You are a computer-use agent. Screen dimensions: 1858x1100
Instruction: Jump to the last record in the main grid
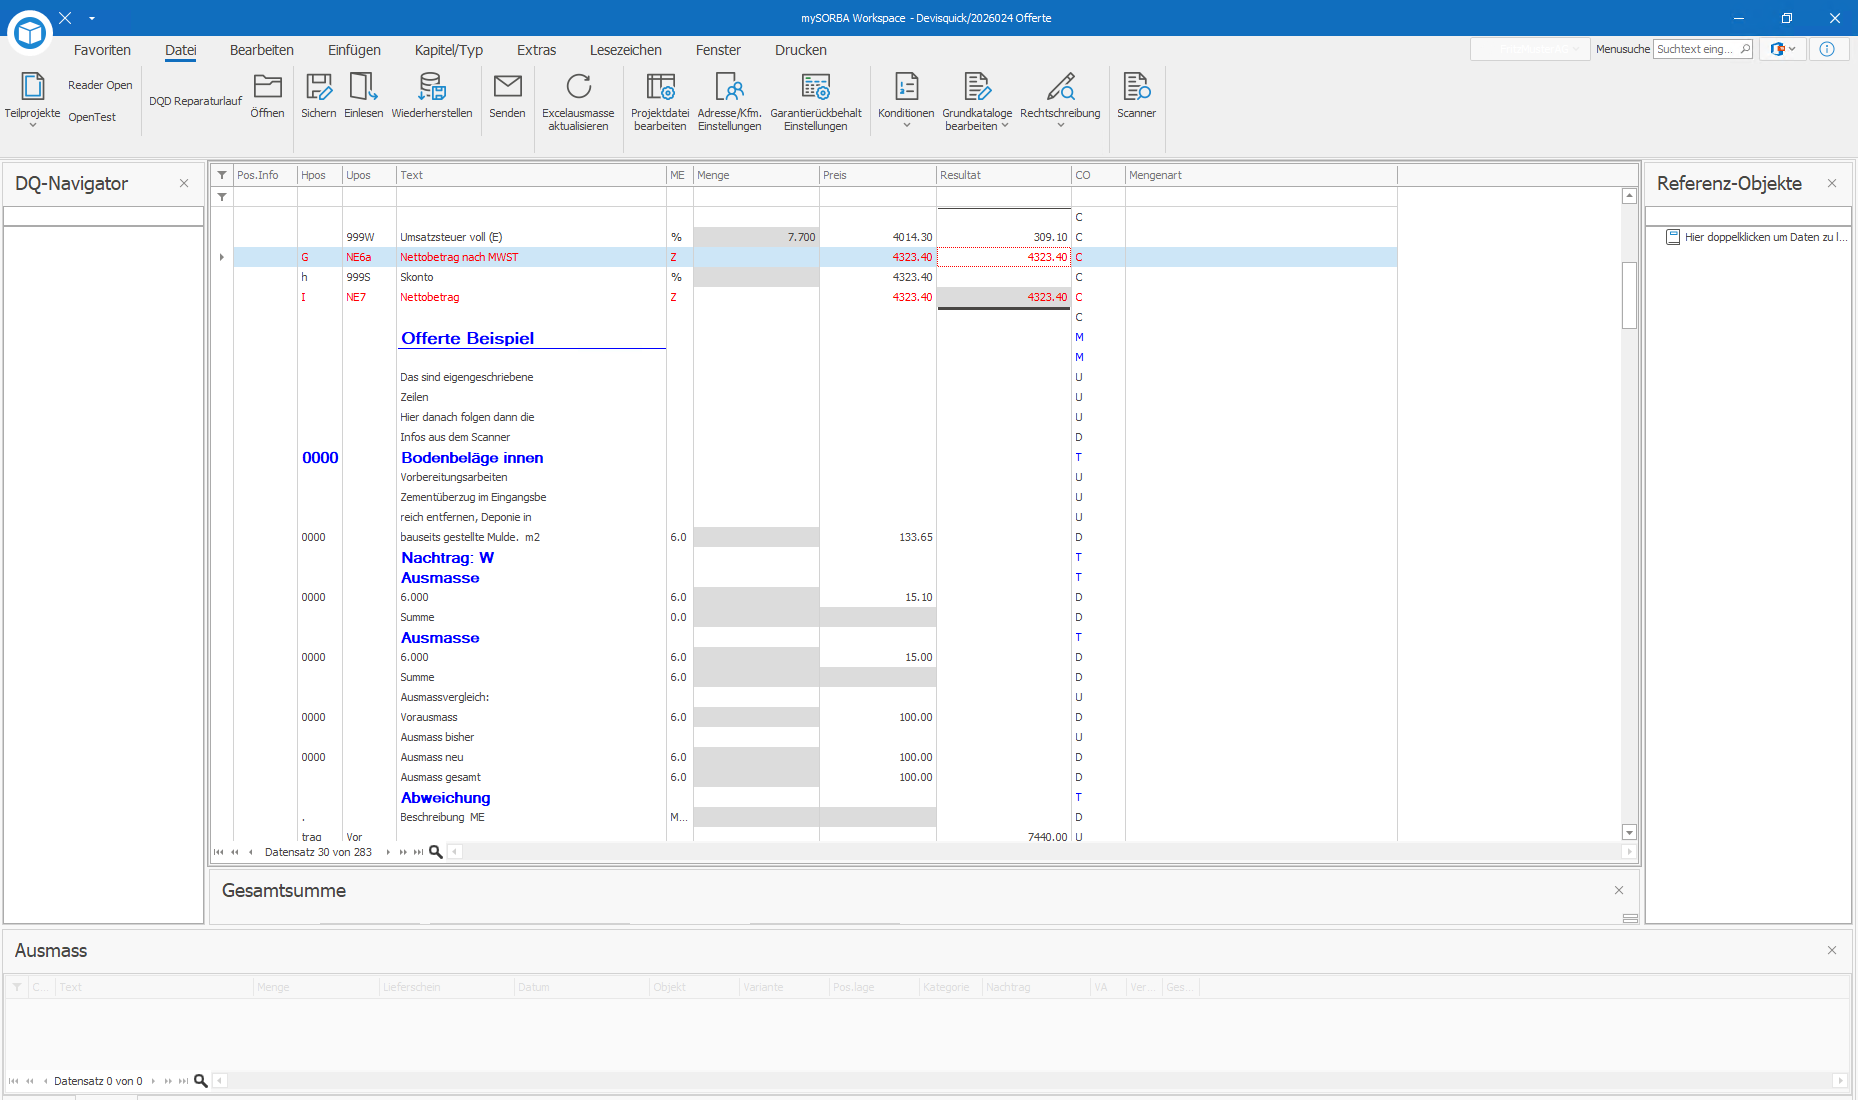click(419, 852)
